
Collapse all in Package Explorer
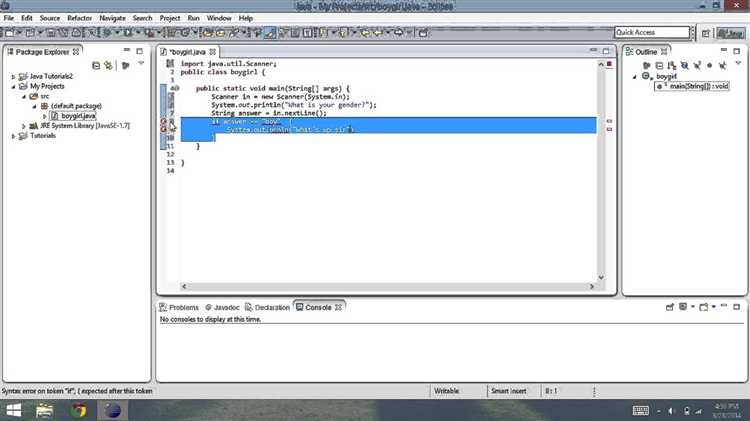(96, 65)
